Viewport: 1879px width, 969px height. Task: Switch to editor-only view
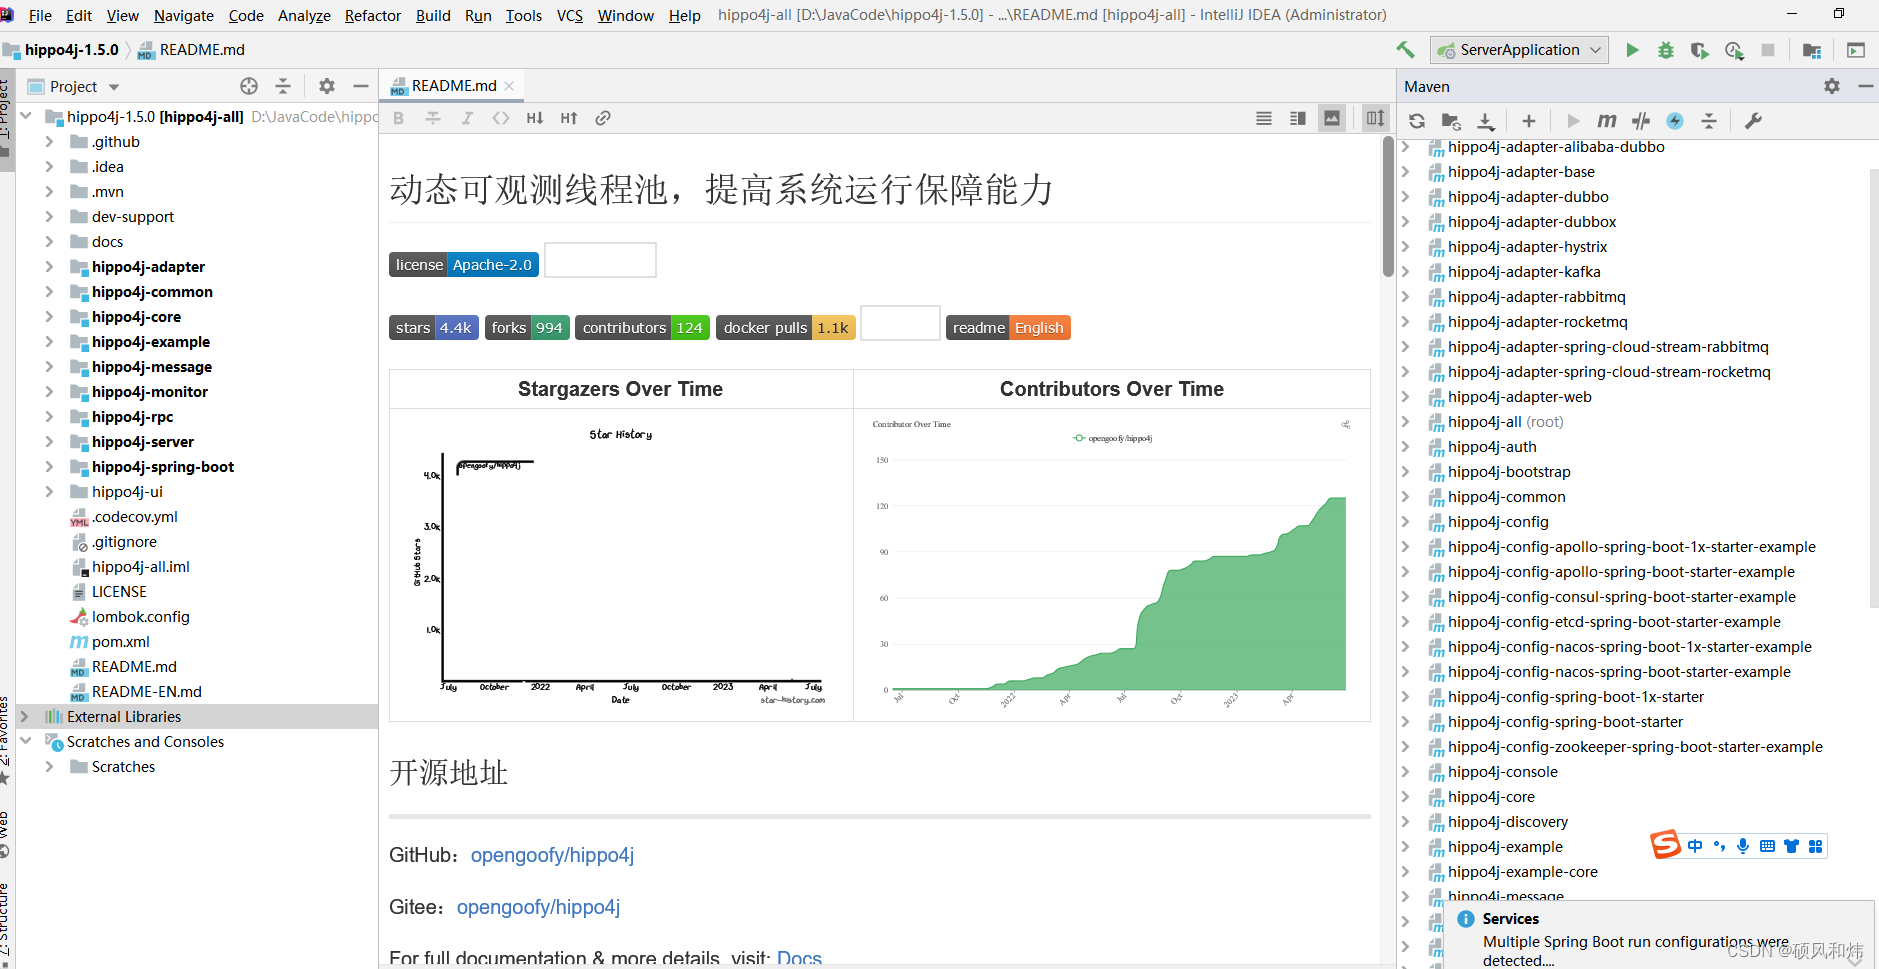tap(1264, 118)
